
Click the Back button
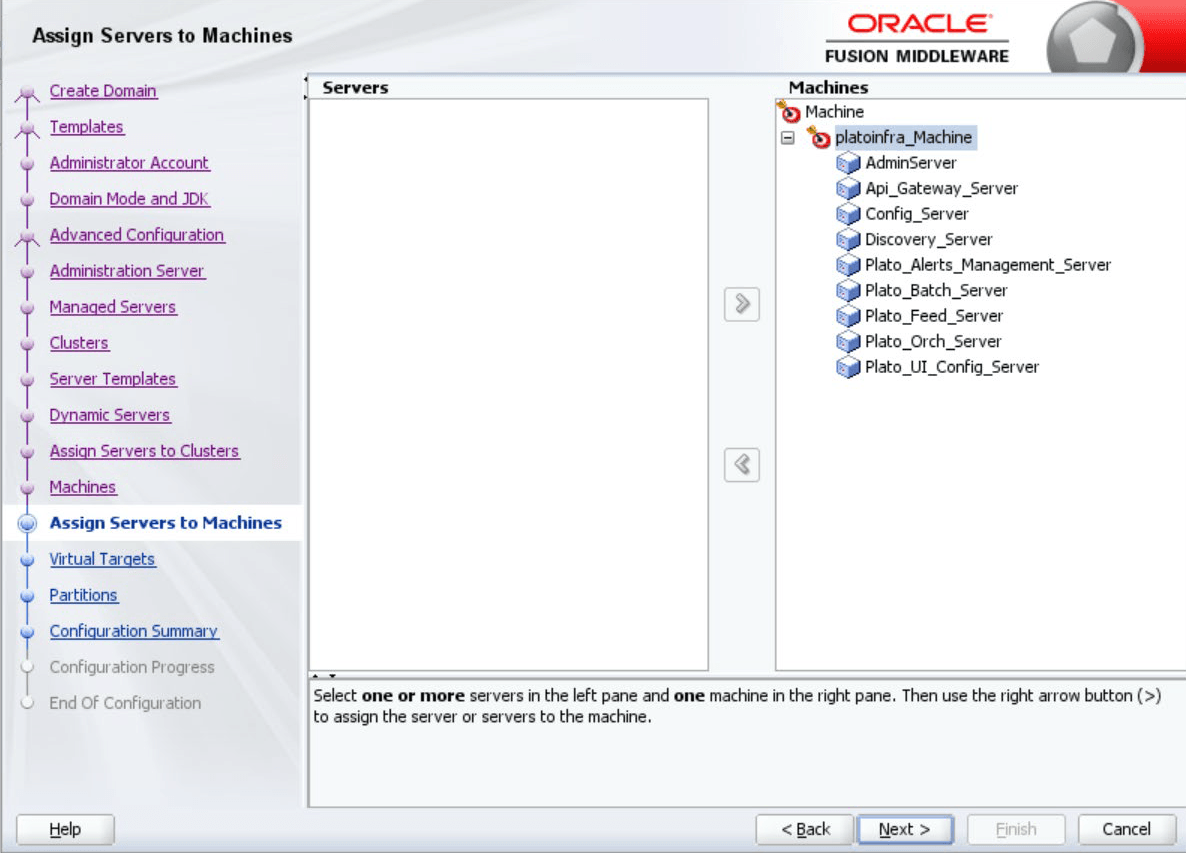pos(805,830)
